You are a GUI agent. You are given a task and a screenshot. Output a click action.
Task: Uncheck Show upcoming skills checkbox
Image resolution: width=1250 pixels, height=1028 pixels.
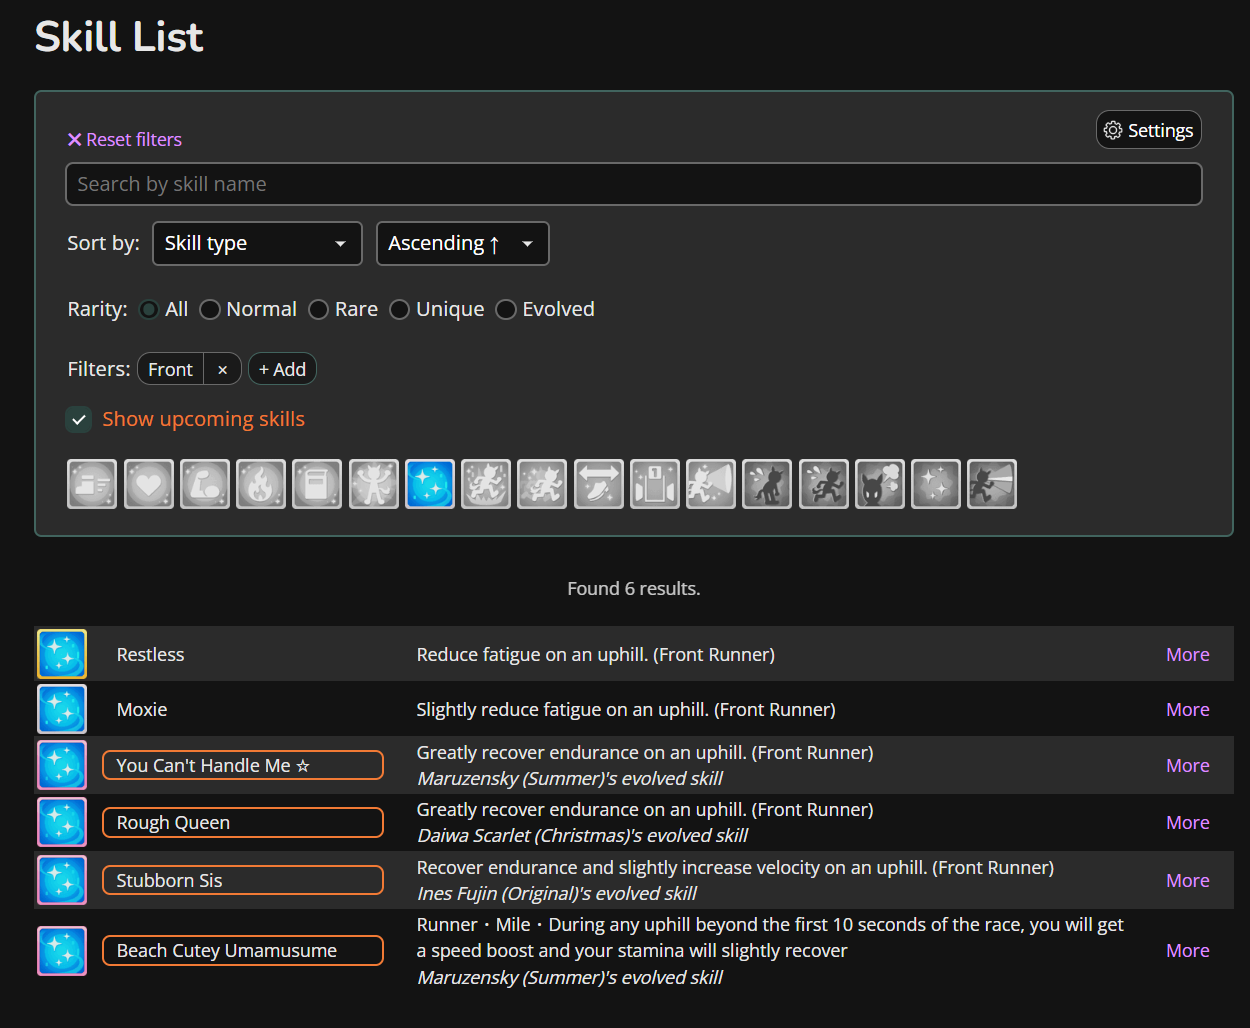79,419
